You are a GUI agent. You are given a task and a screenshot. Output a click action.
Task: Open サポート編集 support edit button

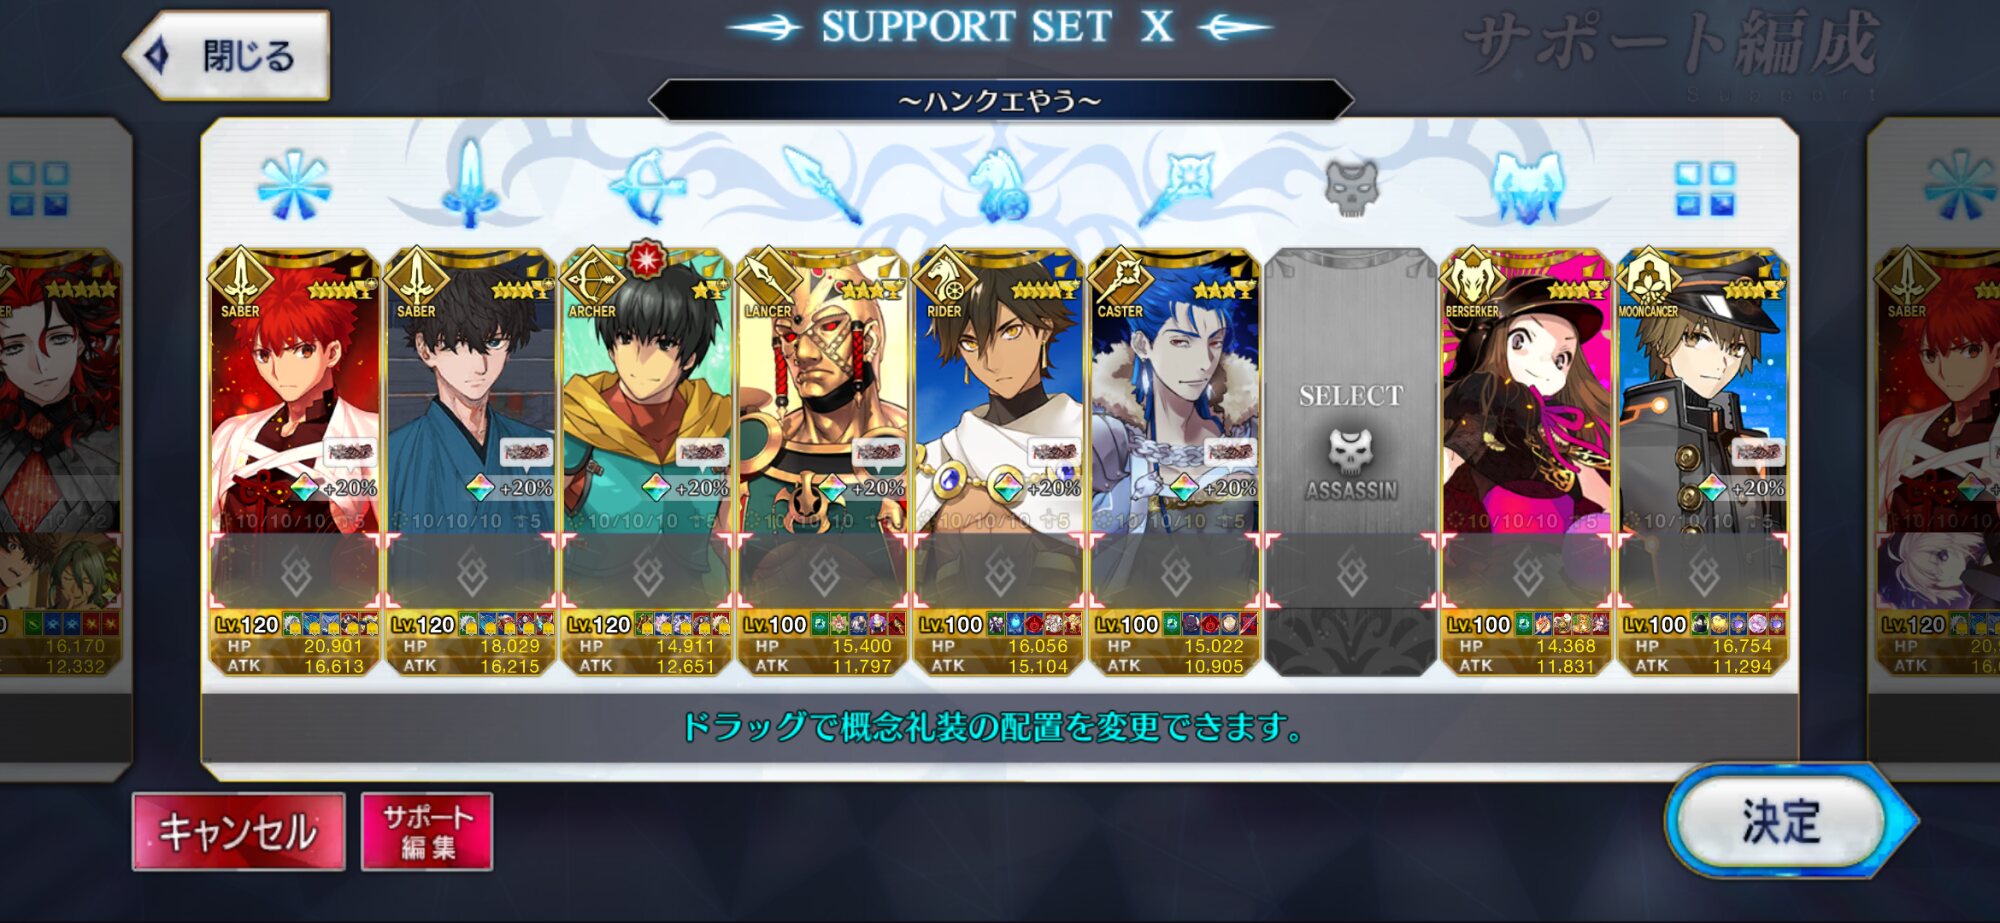tap(427, 832)
